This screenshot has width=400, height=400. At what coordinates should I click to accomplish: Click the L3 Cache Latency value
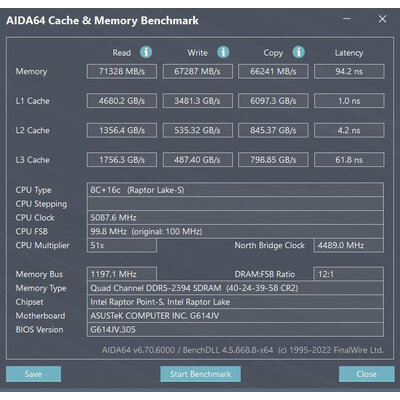coord(349,160)
